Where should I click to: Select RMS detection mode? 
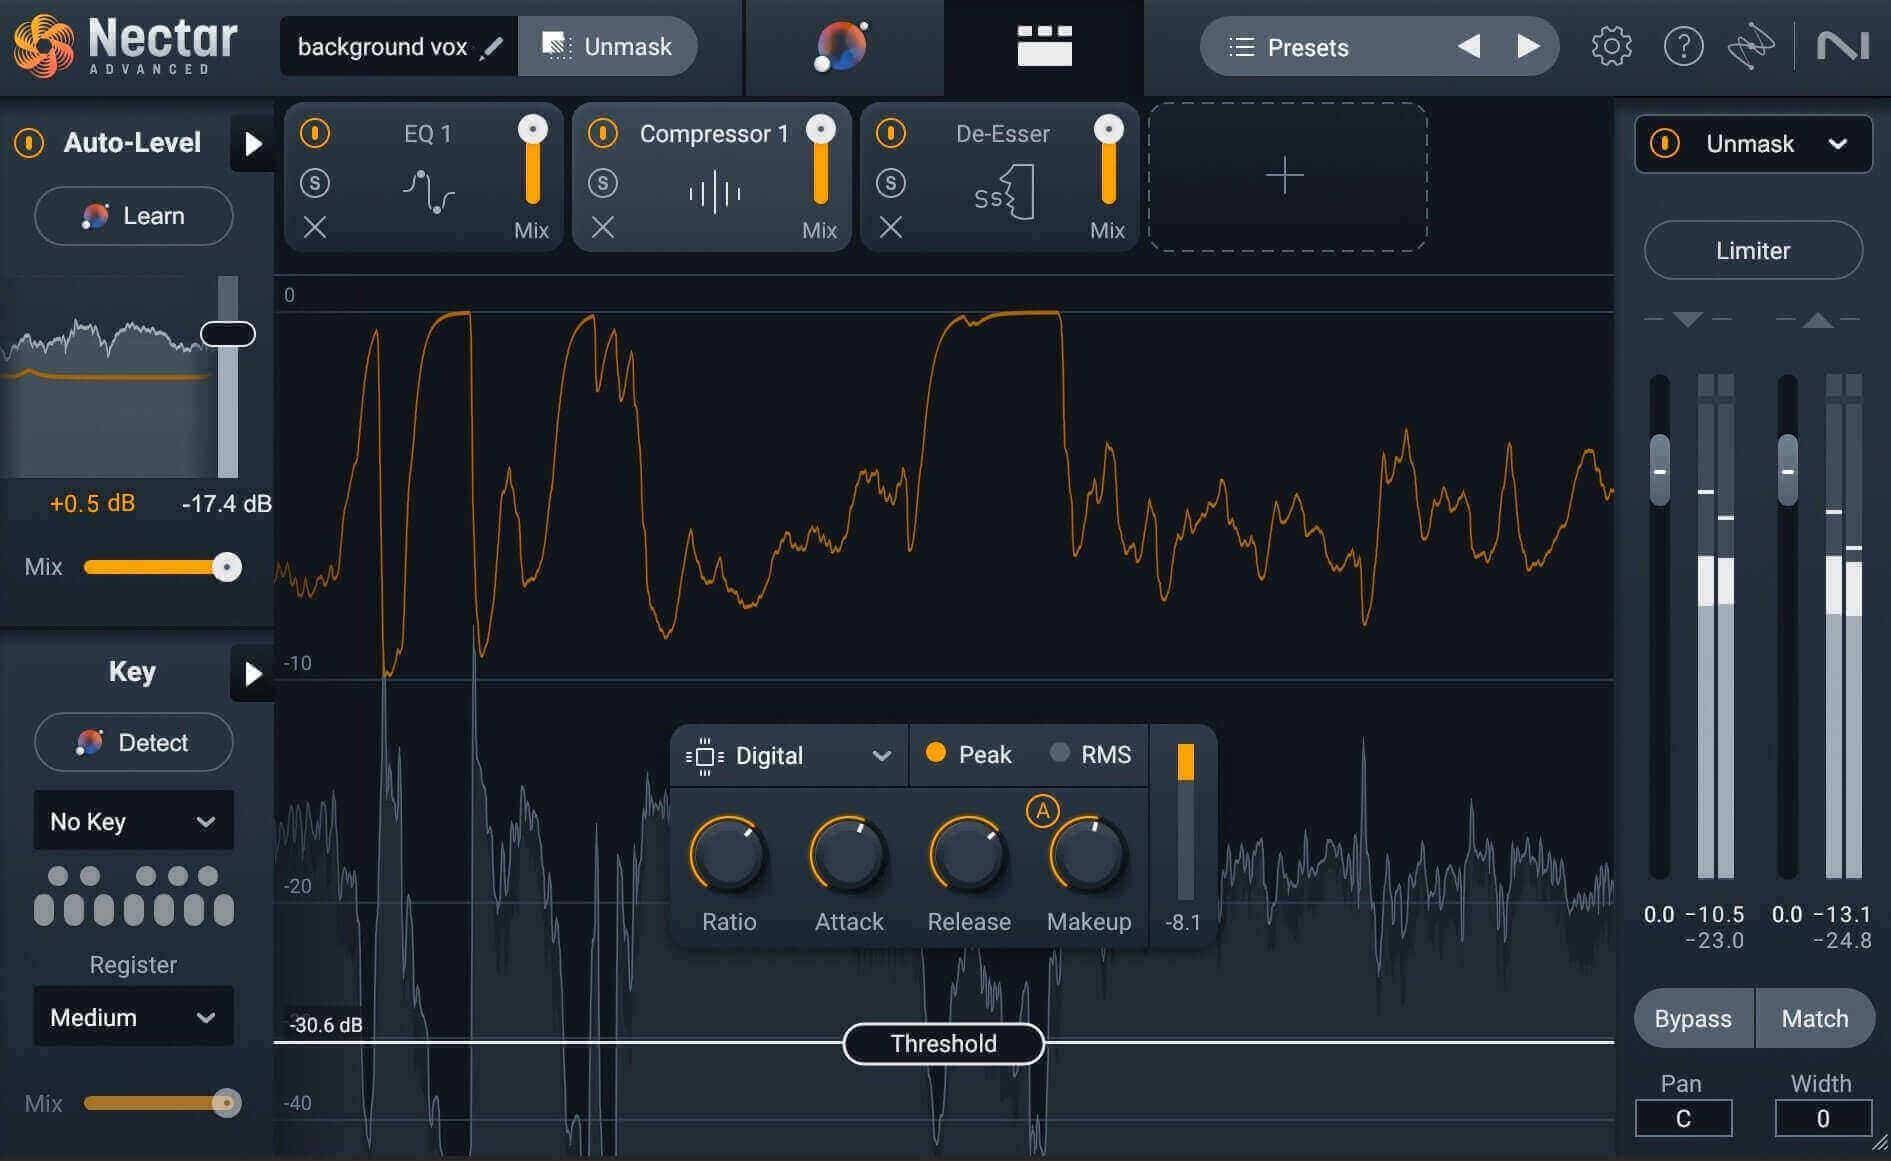point(1091,754)
